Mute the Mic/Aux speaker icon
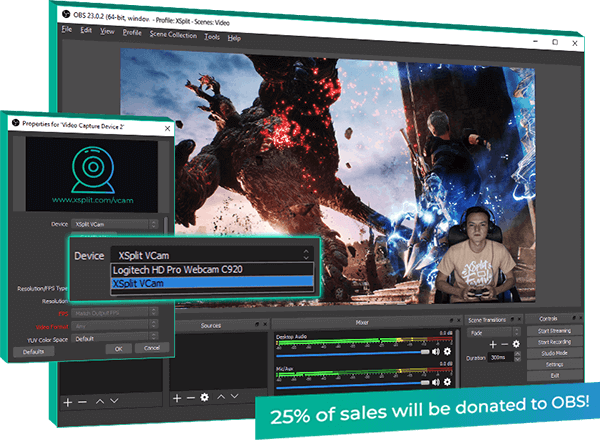The image size is (600, 440). point(436,382)
